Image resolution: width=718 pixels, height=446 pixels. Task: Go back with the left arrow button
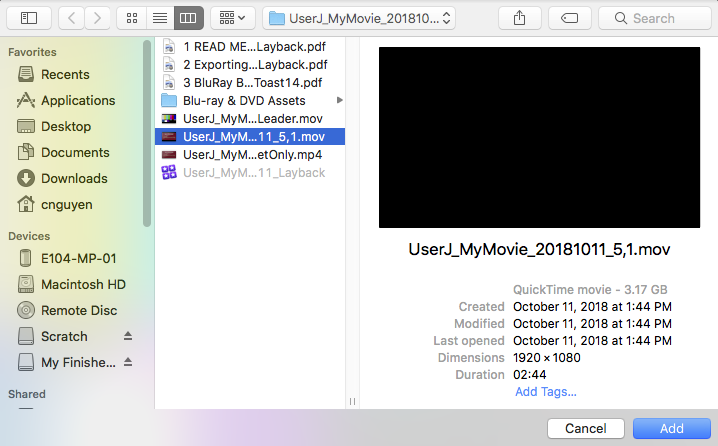pyautogui.click(x=71, y=18)
